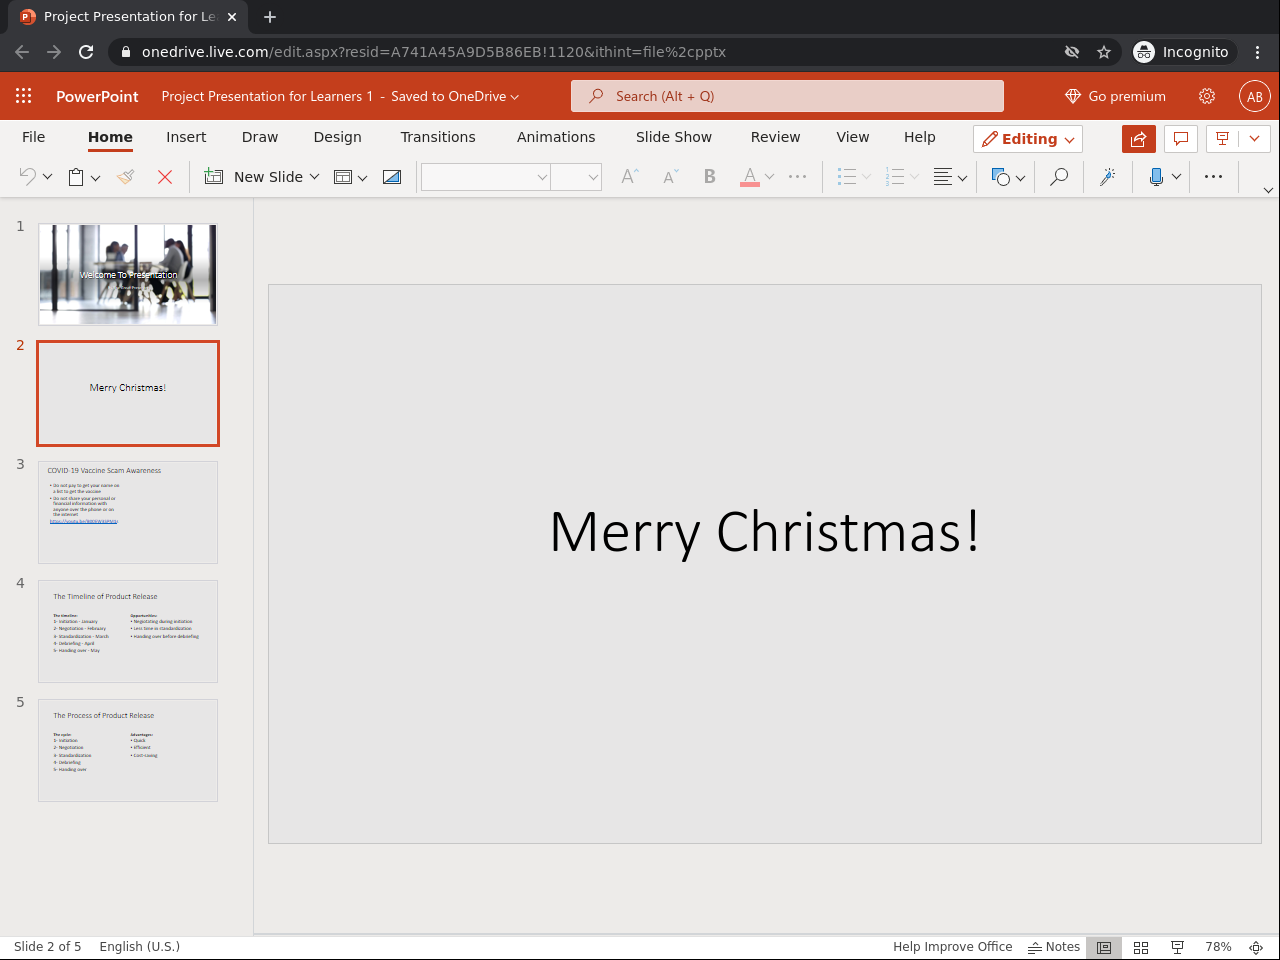Switch to the Draw tab
Screen dimensions: 1280x960
coord(260,137)
